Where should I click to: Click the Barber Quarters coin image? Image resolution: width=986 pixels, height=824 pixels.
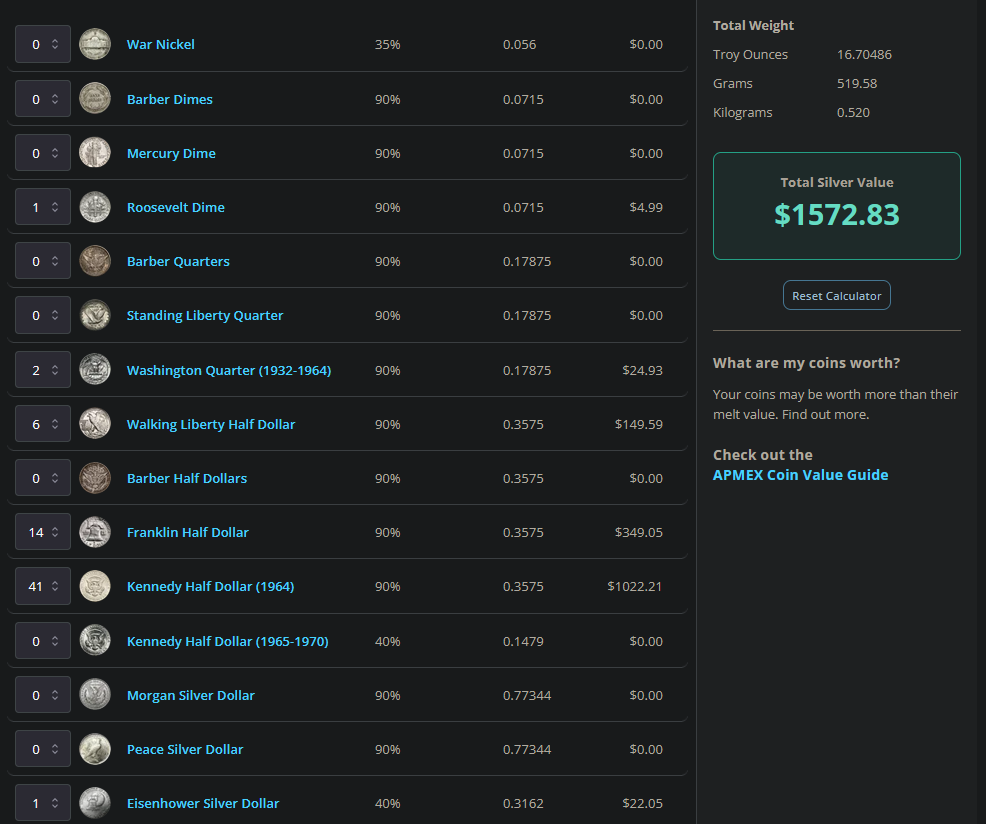click(x=95, y=261)
